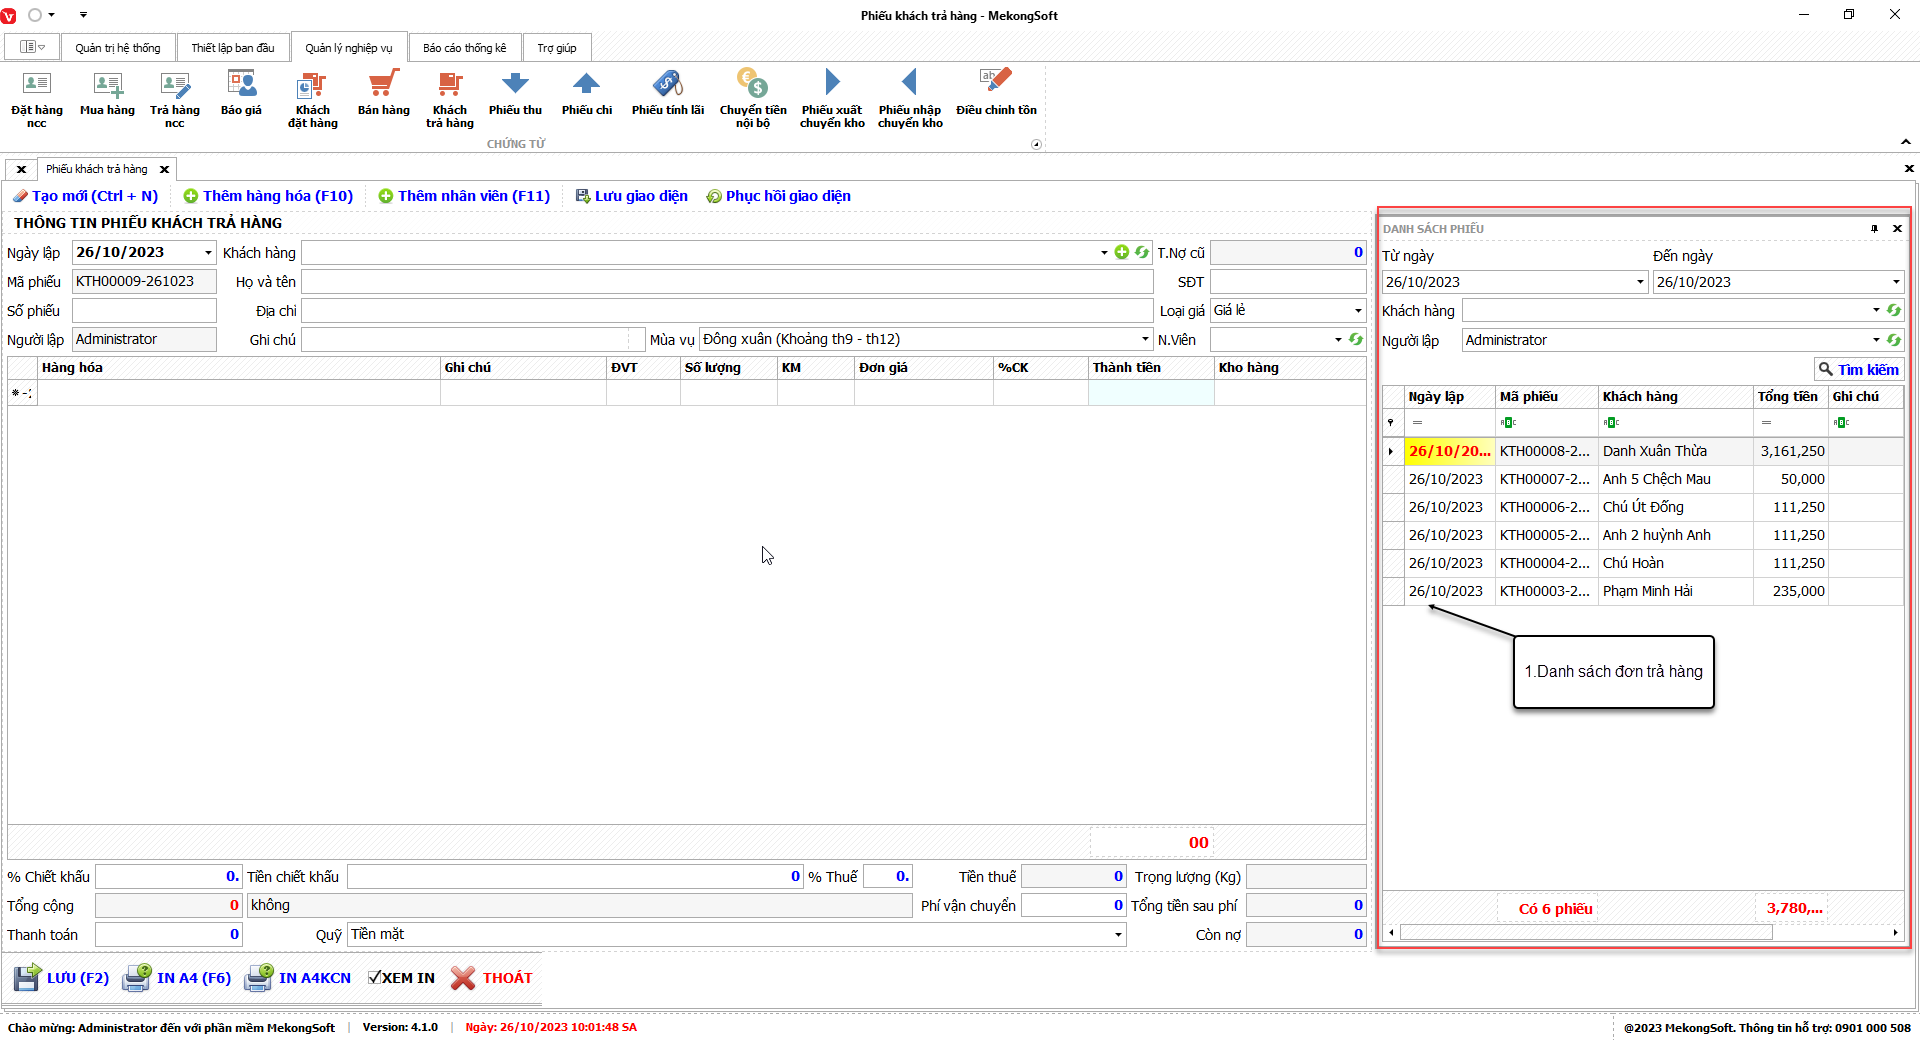Pin the Danh sách phiếu panel
The height and width of the screenshot is (1040, 1920).
tap(1874, 229)
